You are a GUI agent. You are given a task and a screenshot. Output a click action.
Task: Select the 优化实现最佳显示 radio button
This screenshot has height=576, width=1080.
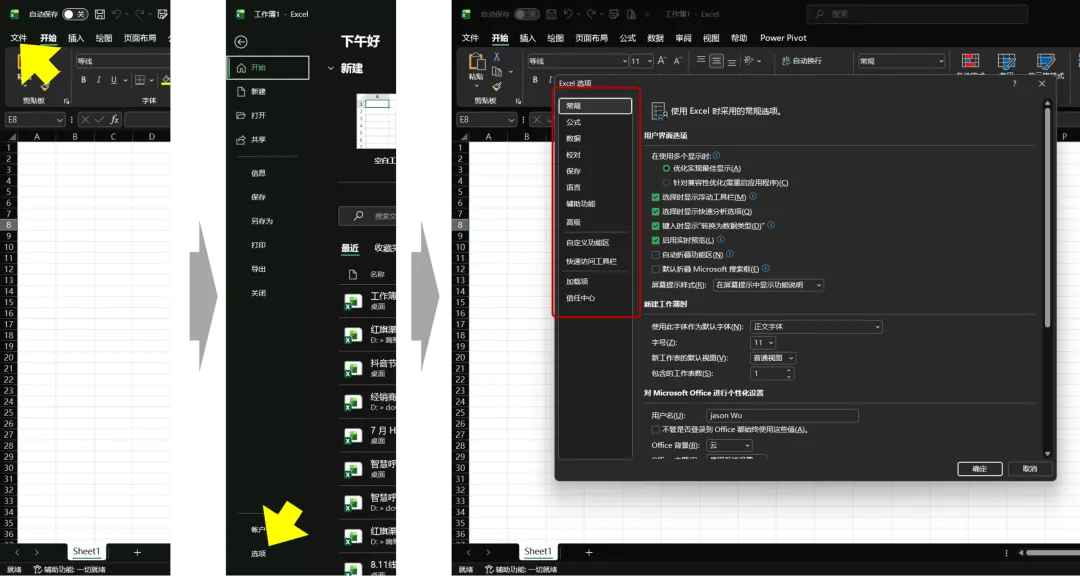pyautogui.click(x=666, y=168)
